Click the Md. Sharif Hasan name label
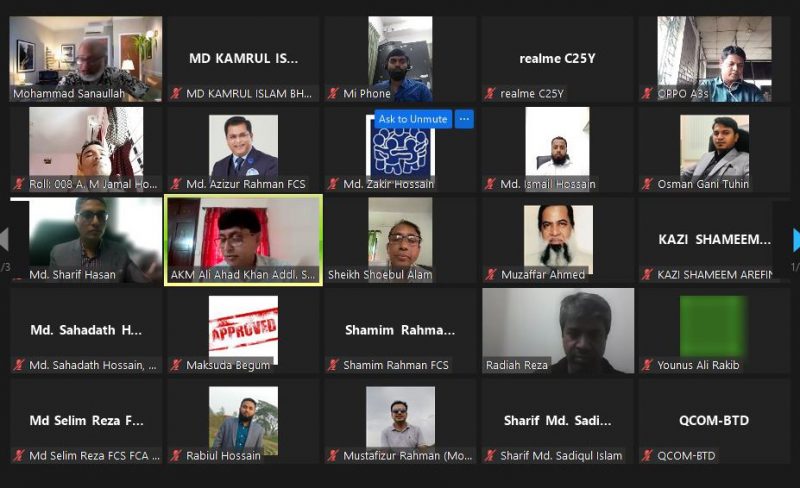 click(72, 275)
